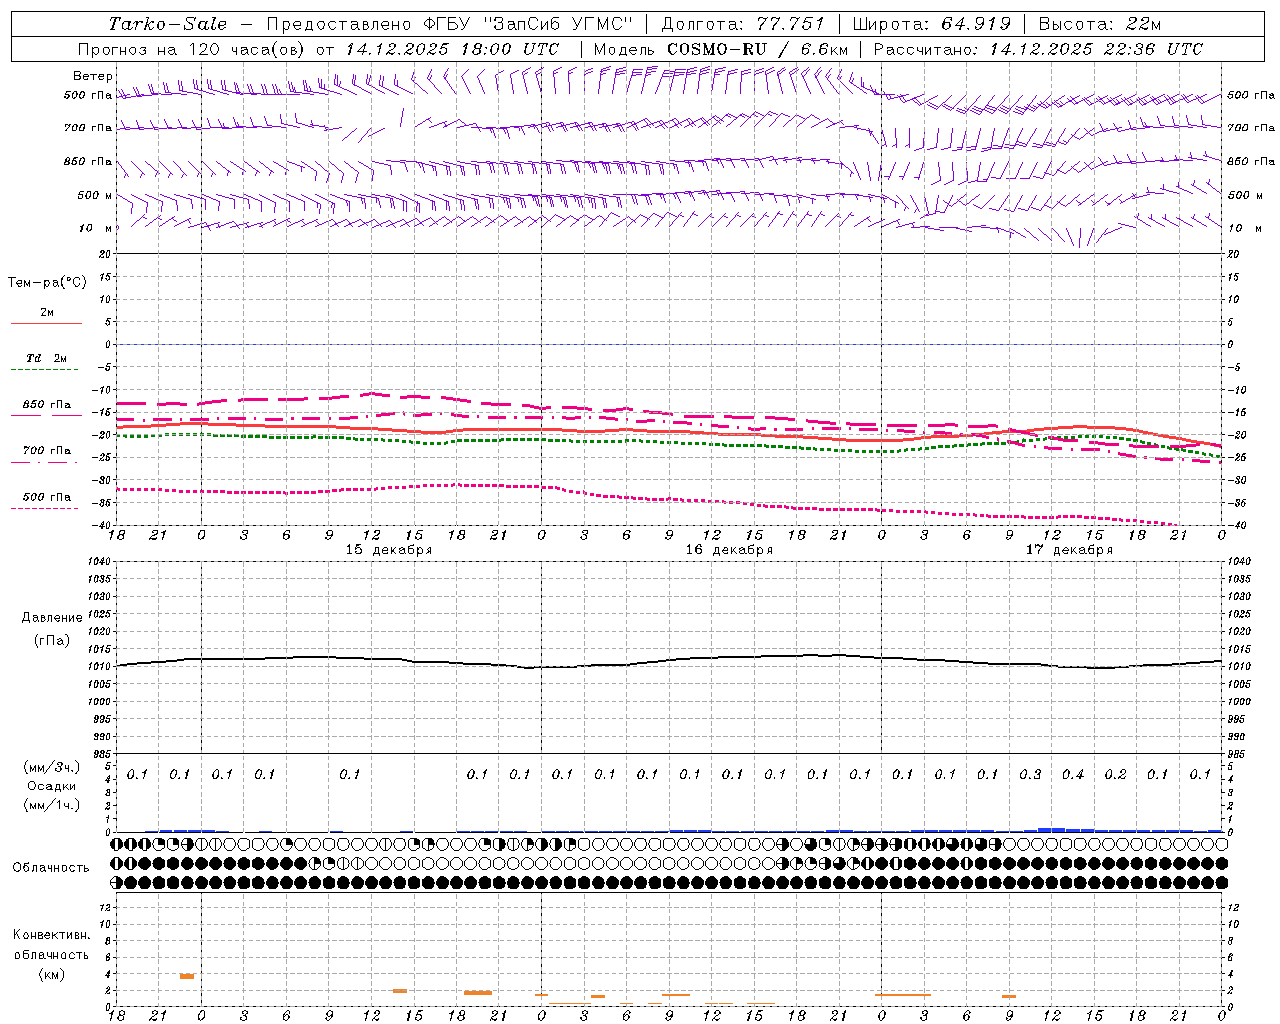Click the Тем-ра(°C) legend title
Viewport: 1280px width, 1024px height.
[48, 283]
